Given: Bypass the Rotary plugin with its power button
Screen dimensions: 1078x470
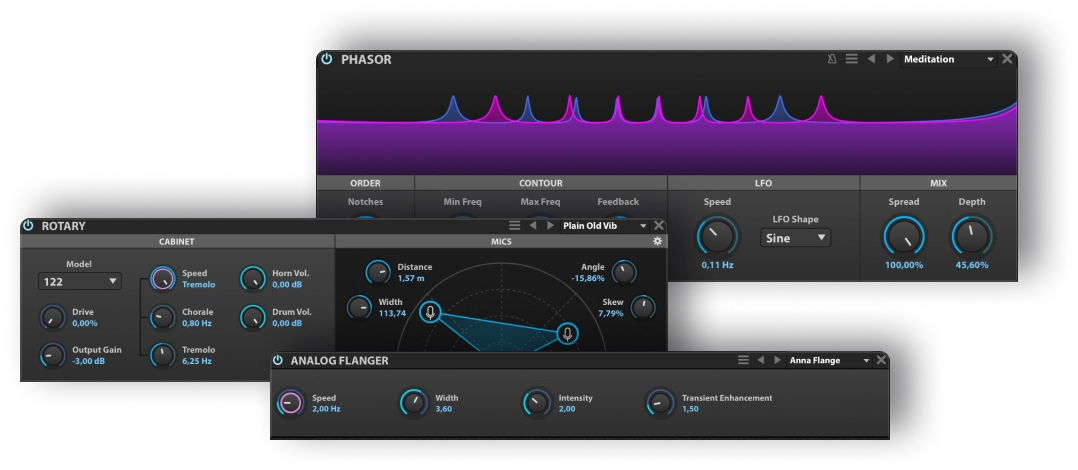Looking at the screenshot, I should [x=28, y=226].
